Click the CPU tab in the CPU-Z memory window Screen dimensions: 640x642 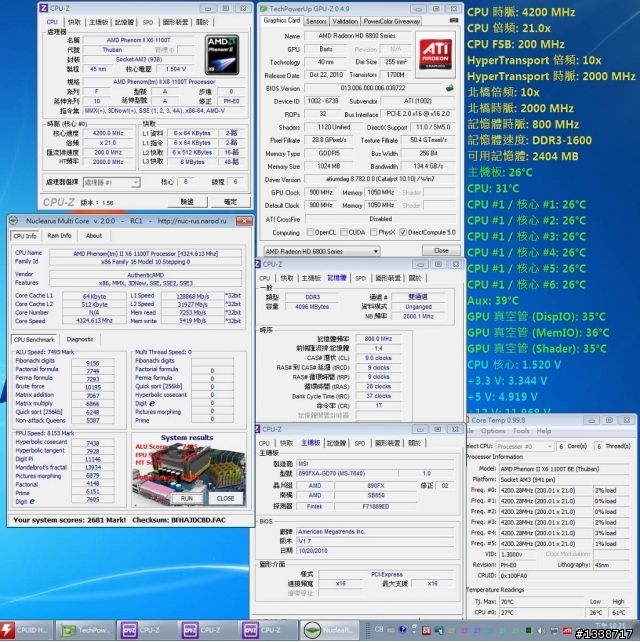(x=265, y=278)
